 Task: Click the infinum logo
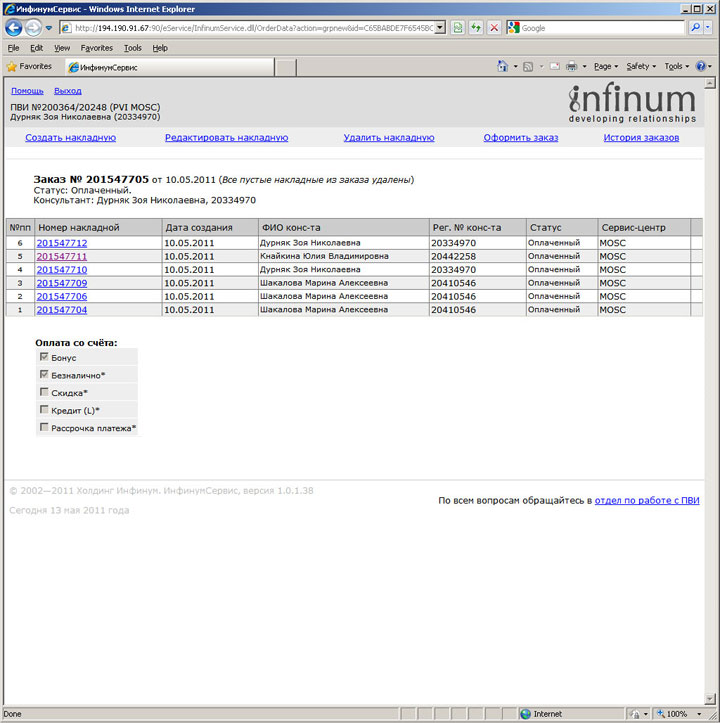click(x=632, y=103)
